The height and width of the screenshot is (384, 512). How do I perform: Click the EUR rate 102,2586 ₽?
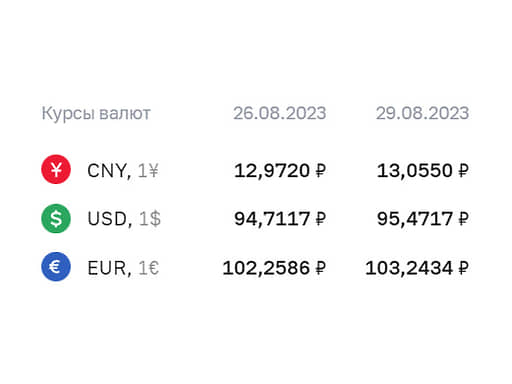(274, 268)
